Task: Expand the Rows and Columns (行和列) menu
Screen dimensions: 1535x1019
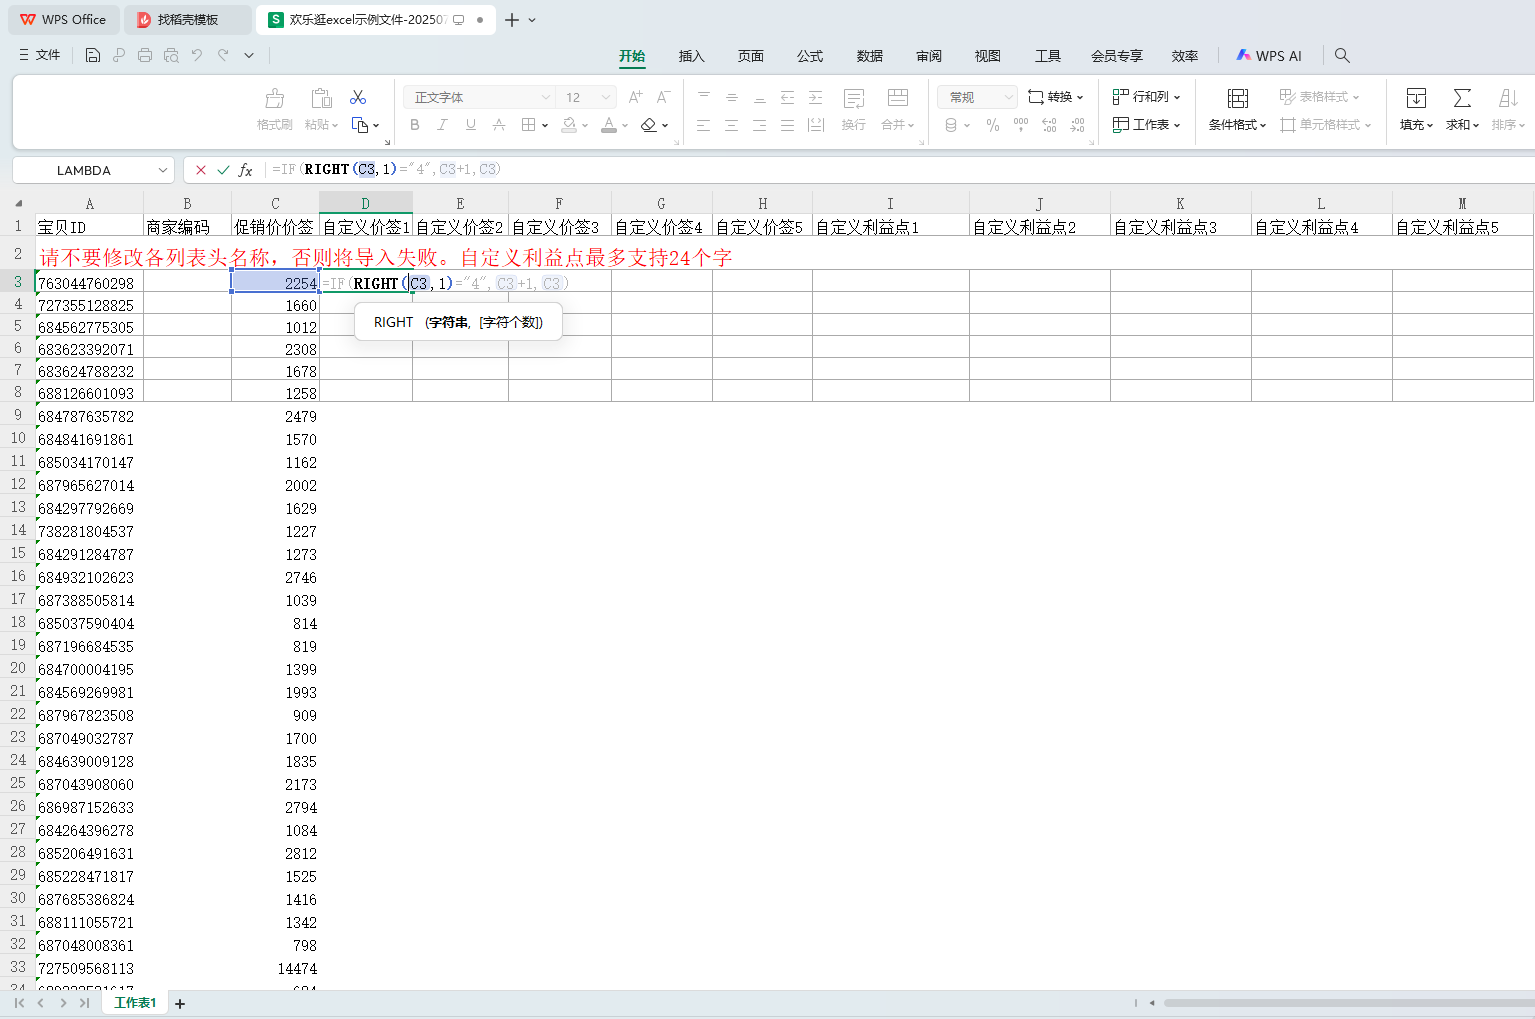Action: click(1147, 97)
